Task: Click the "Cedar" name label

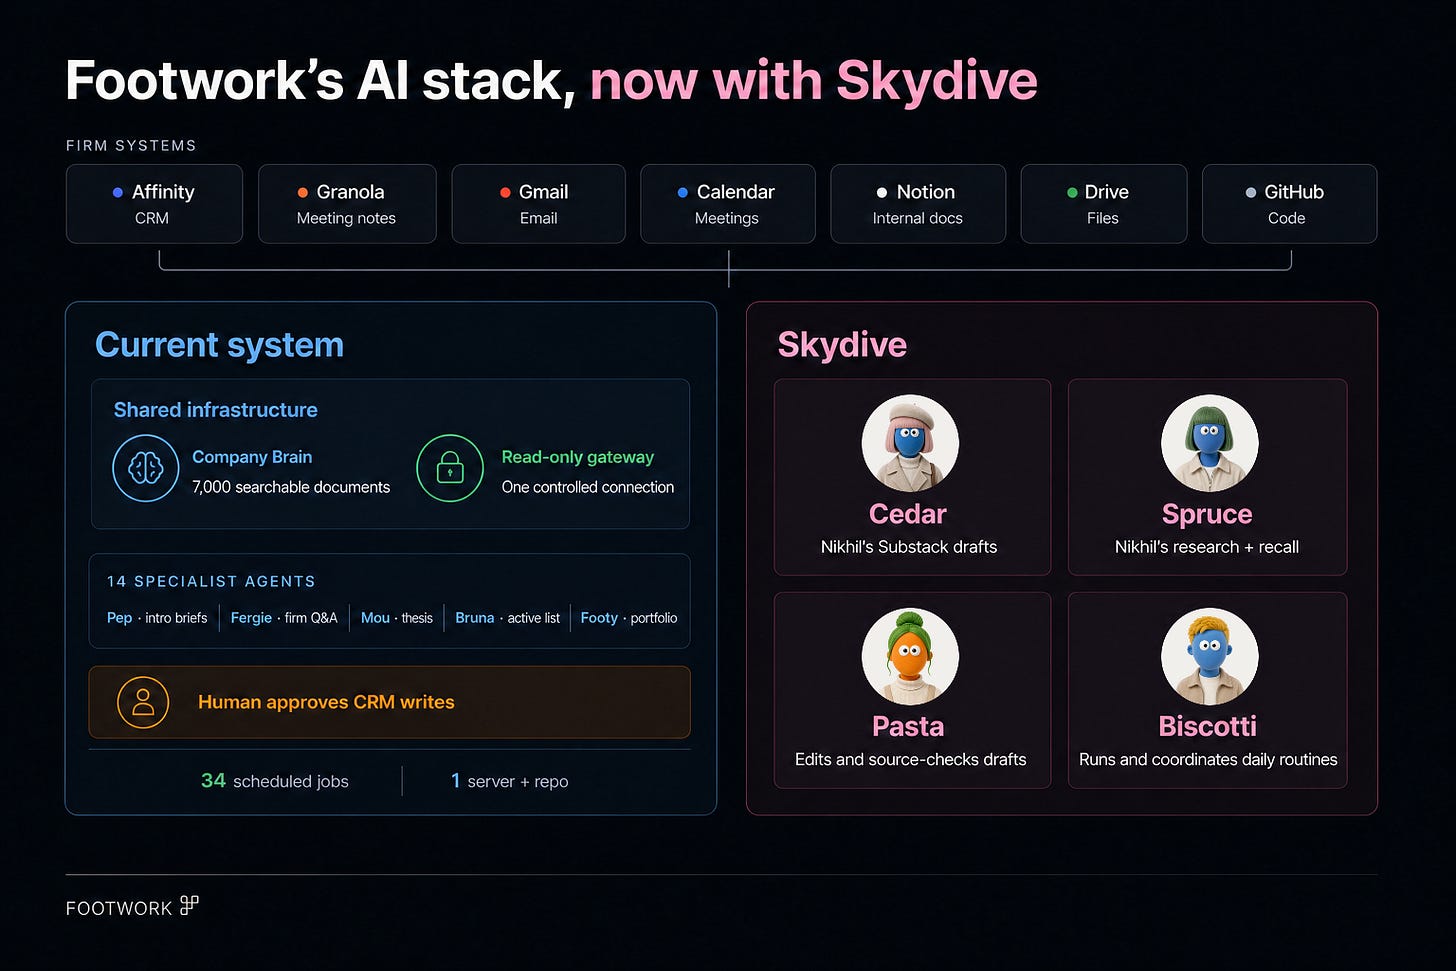Action: pos(908,514)
